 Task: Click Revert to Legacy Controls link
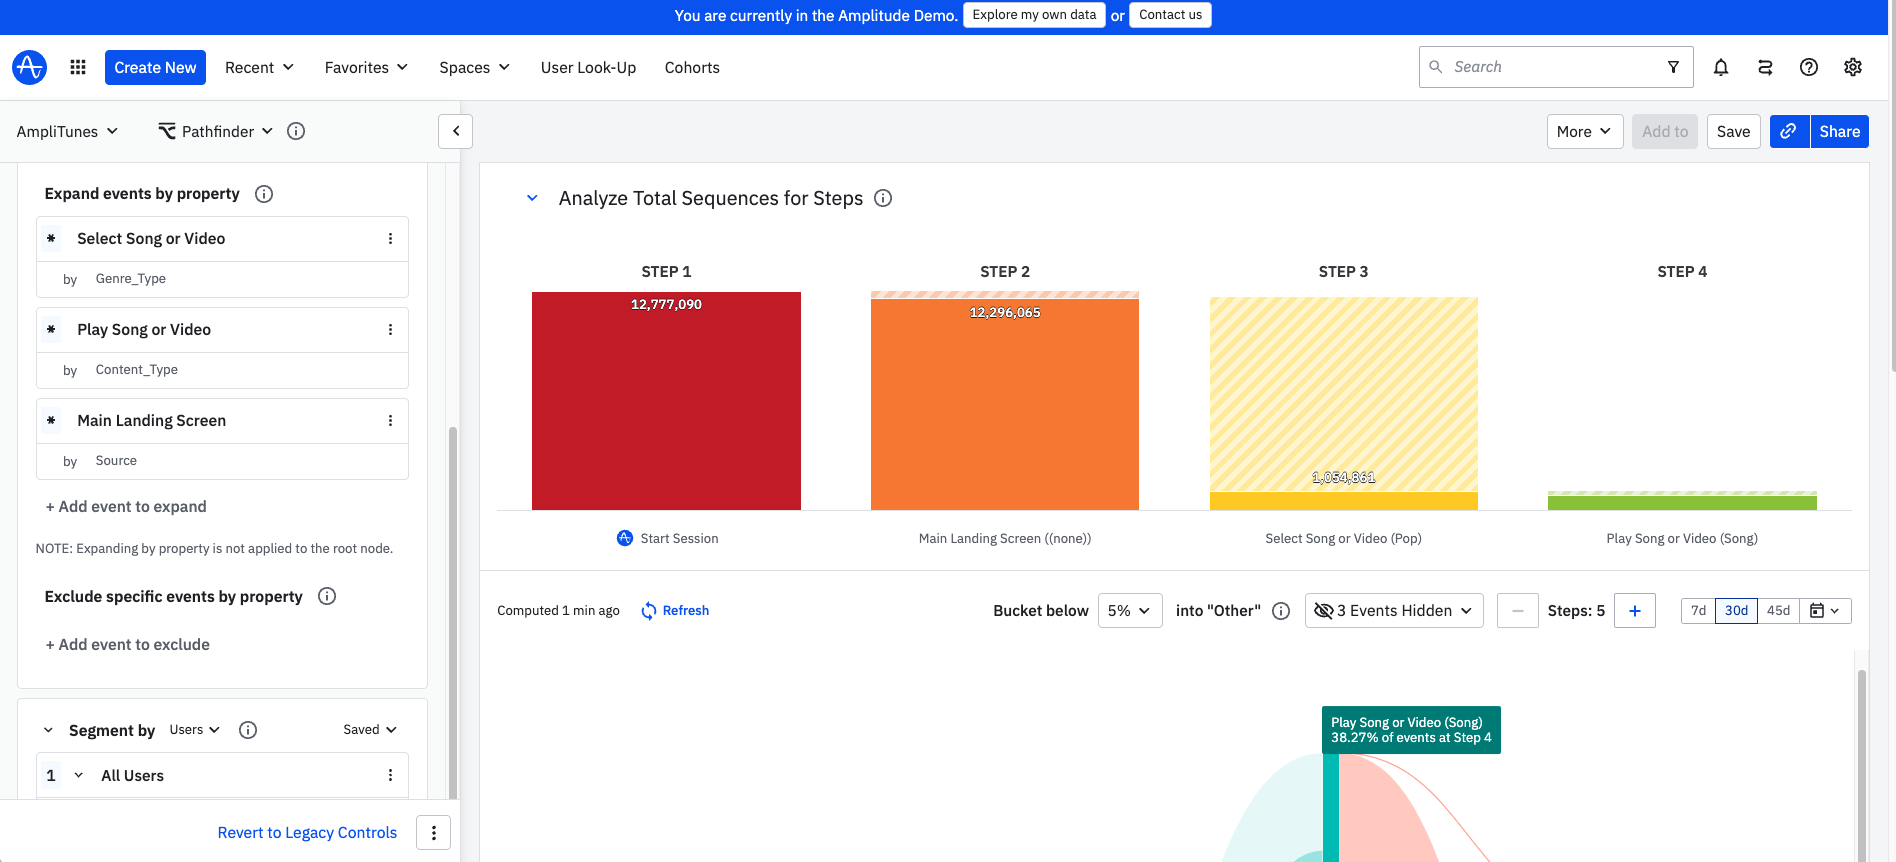(307, 833)
